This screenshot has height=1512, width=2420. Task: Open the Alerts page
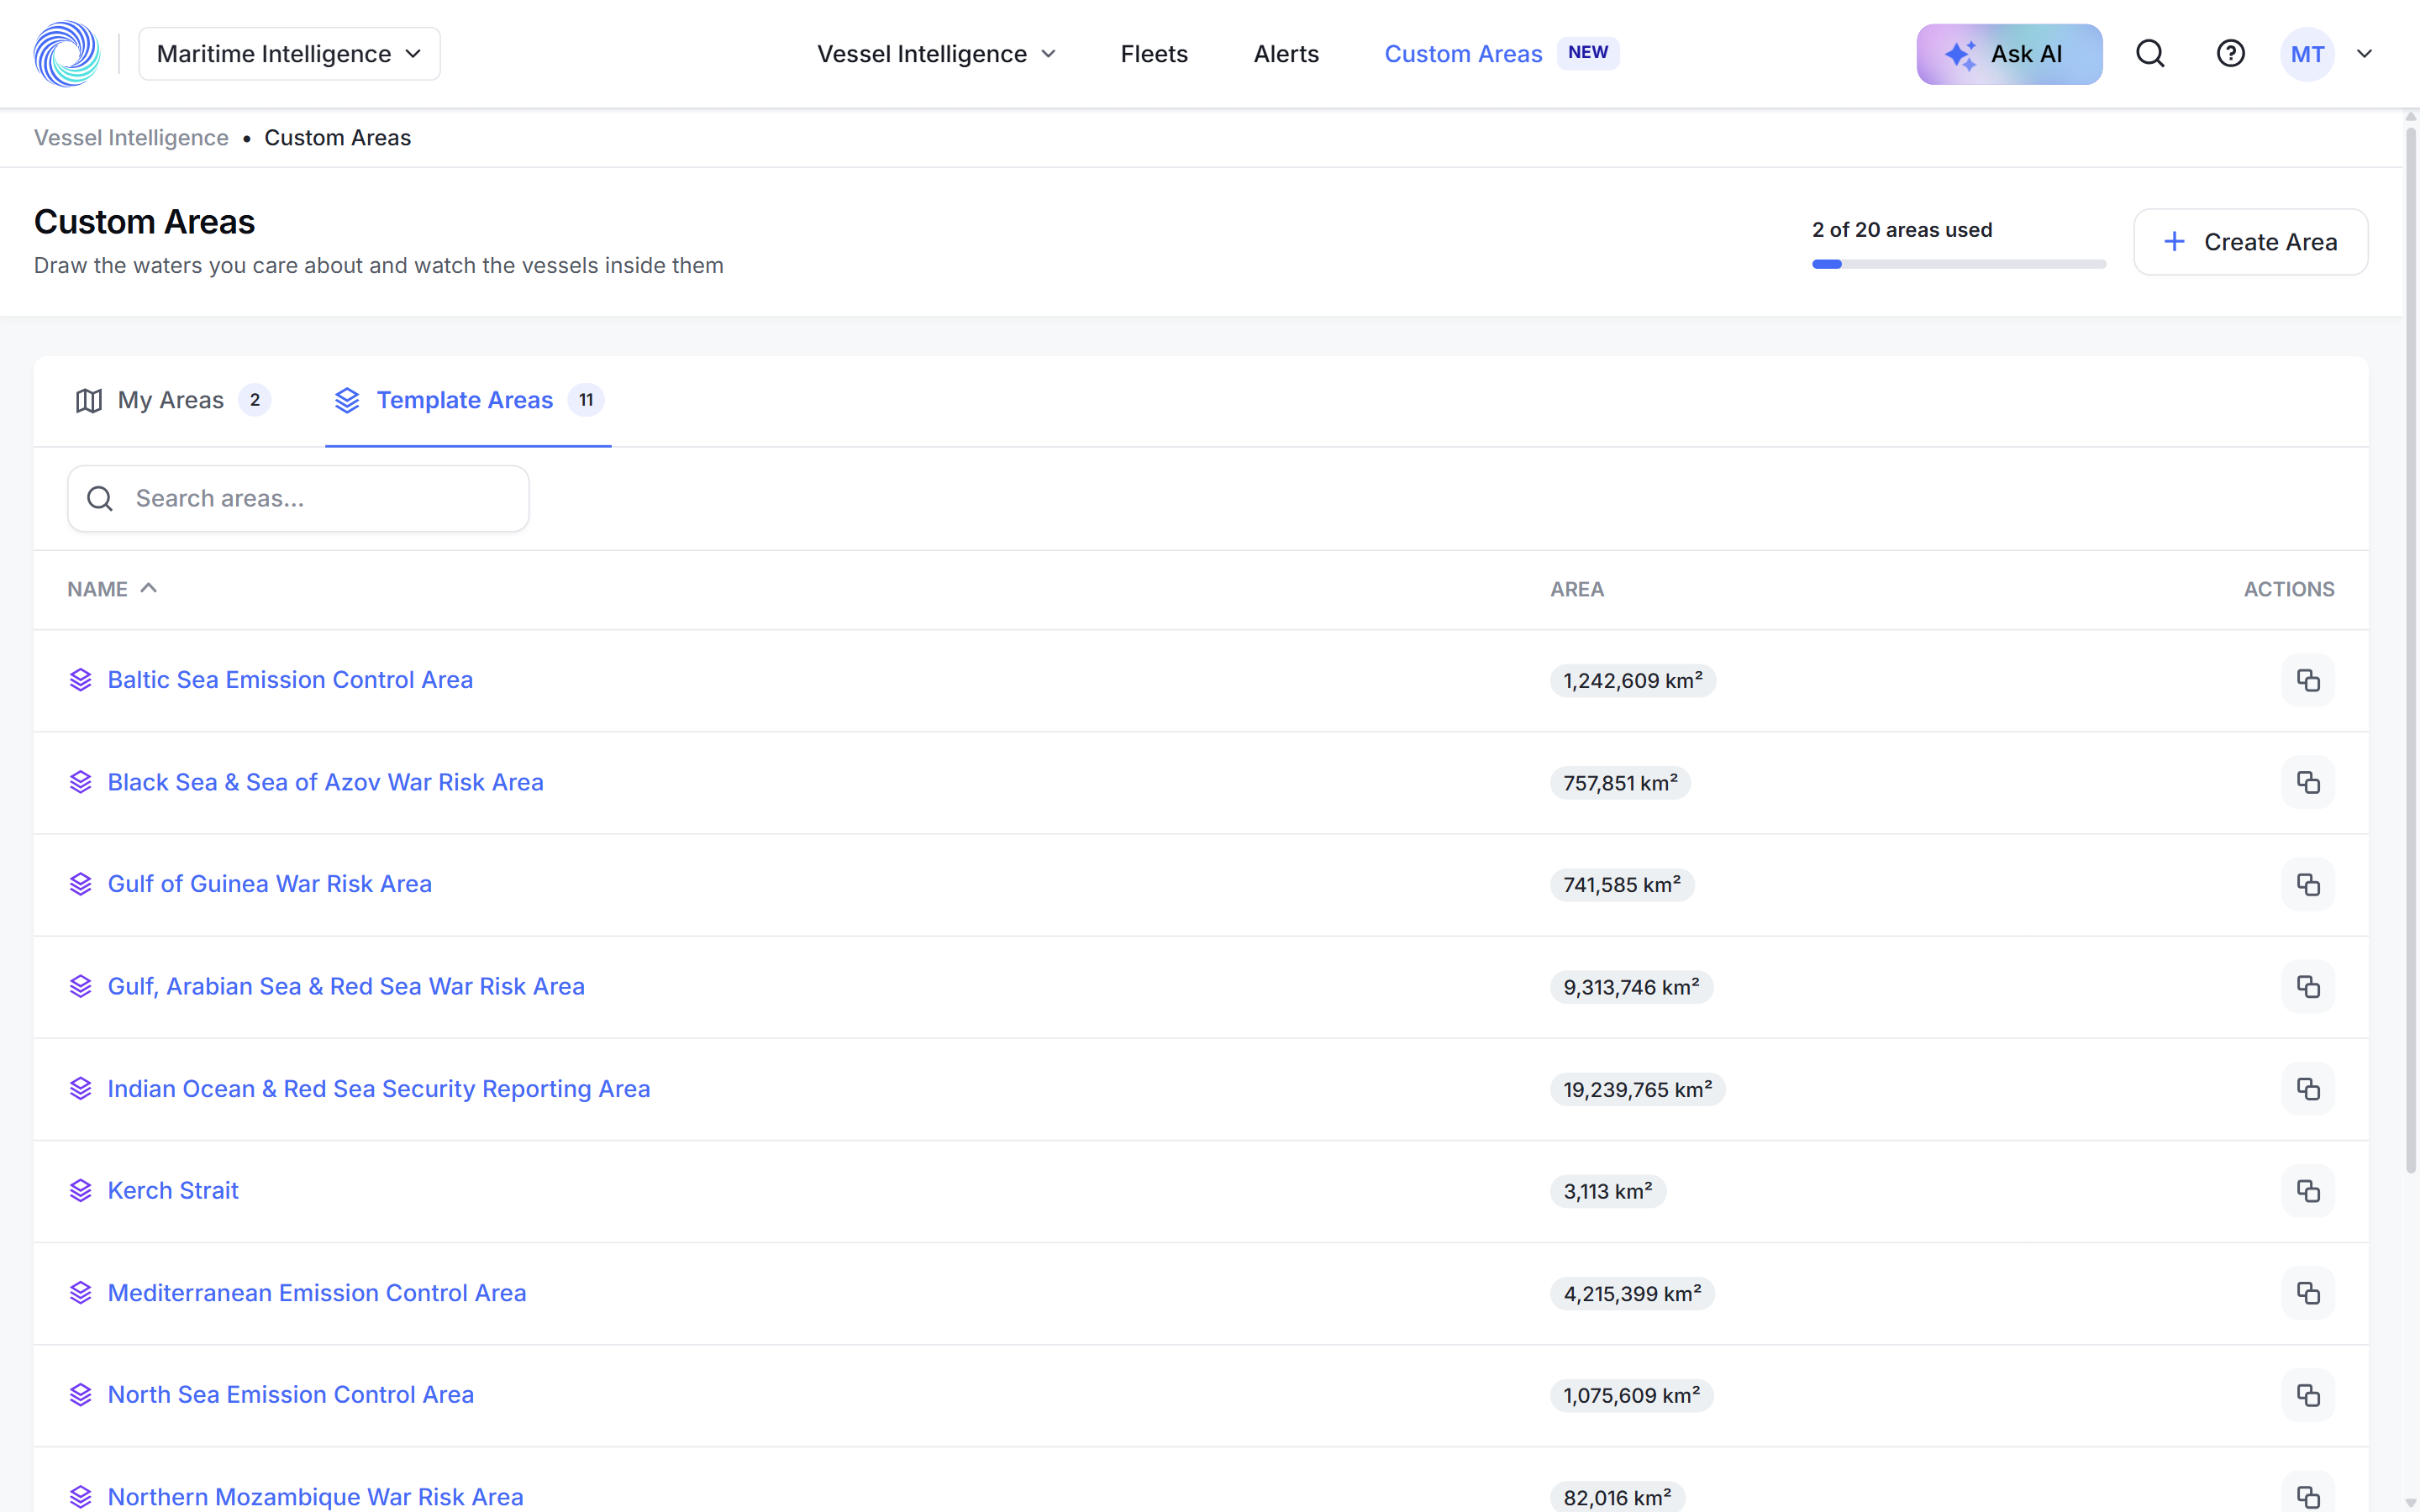click(1286, 54)
